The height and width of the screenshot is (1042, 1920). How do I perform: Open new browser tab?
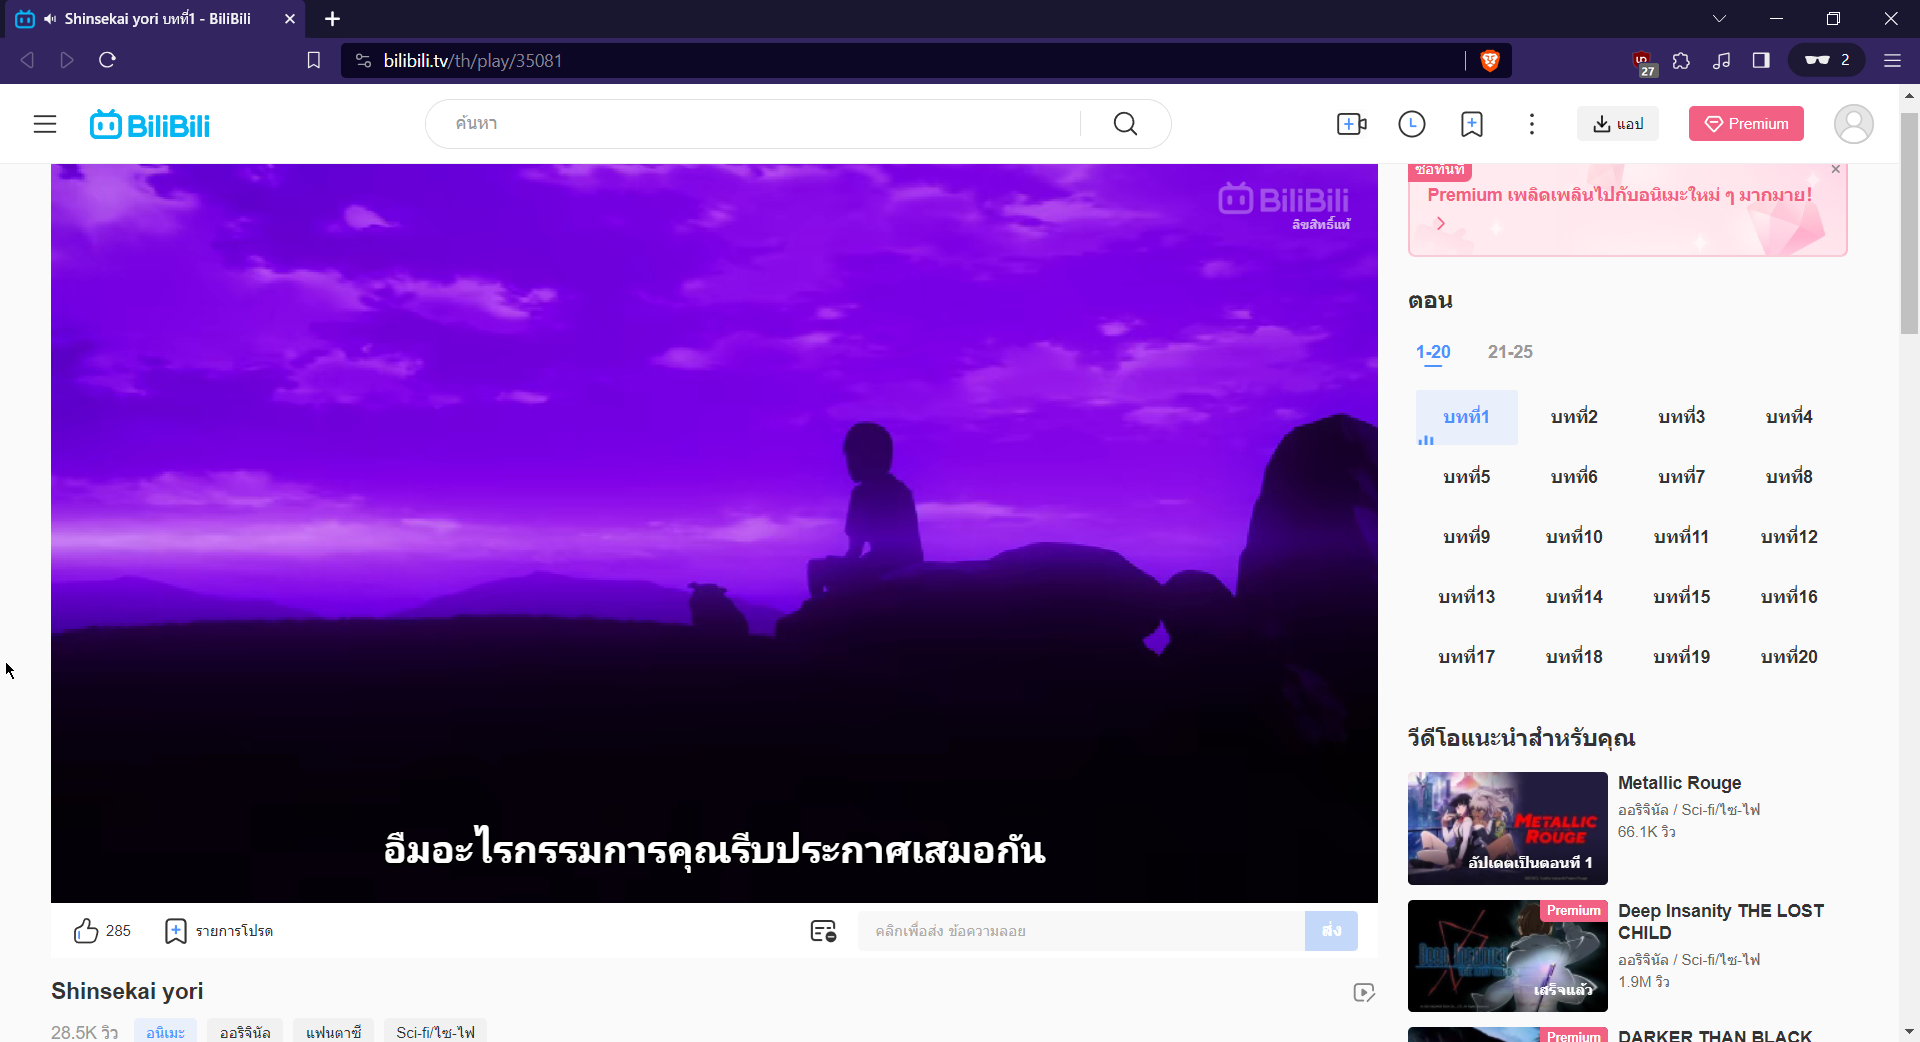click(333, 19)
